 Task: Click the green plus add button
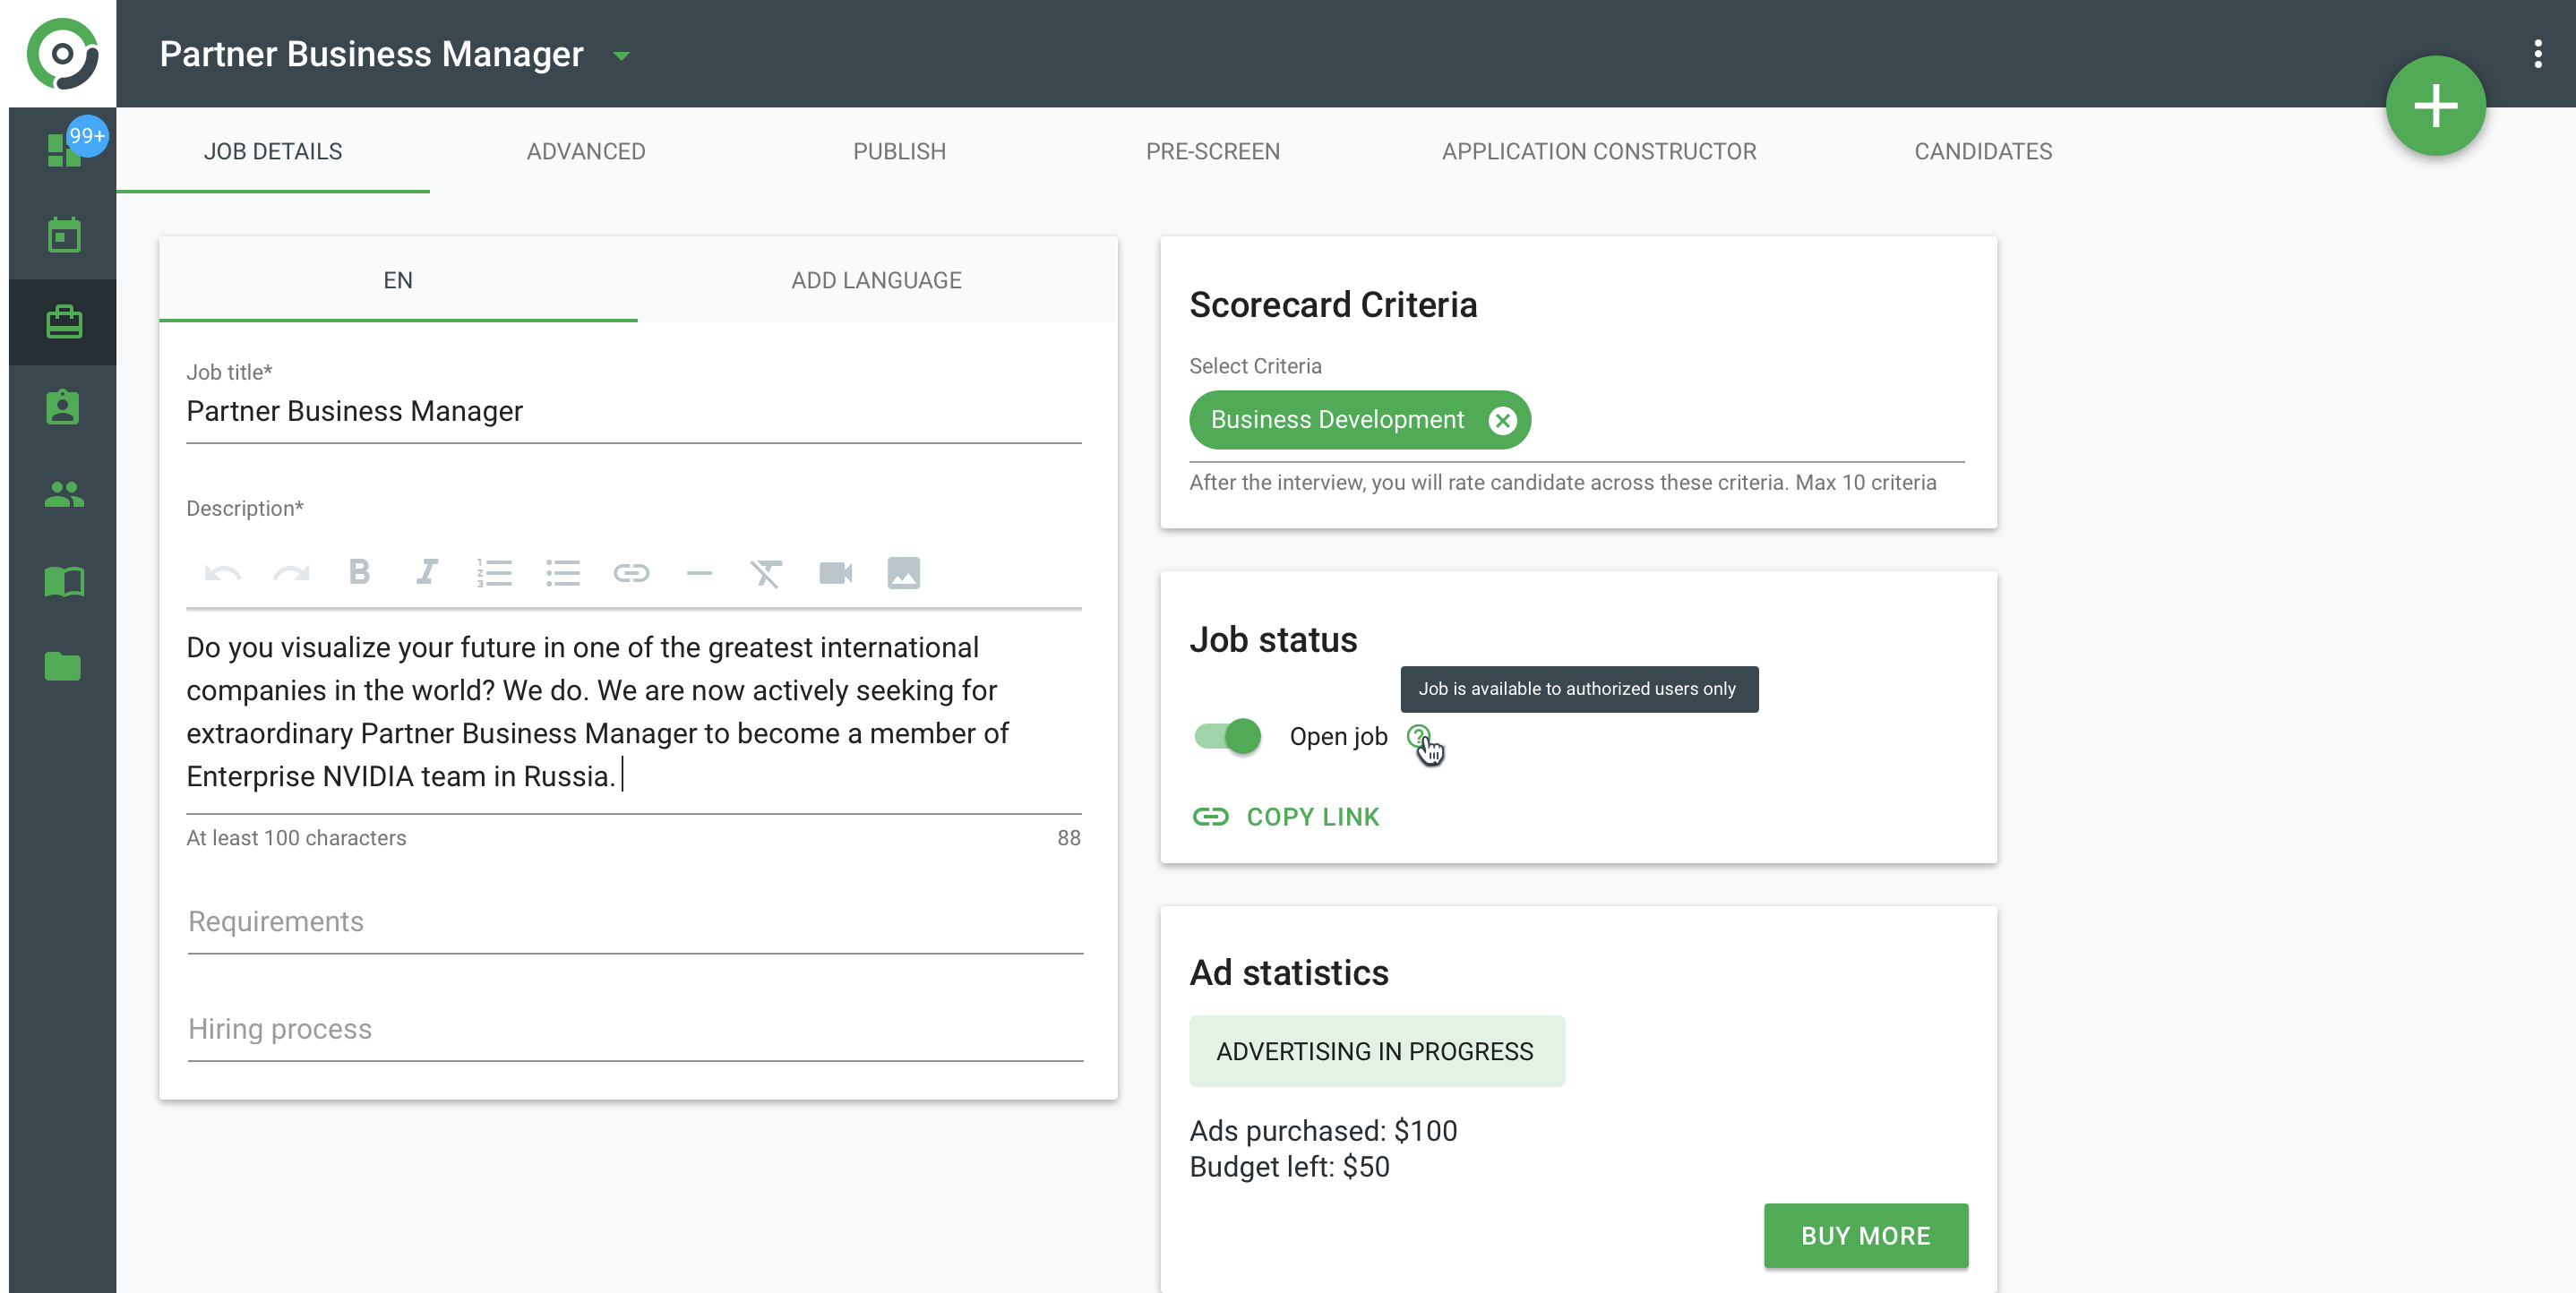click(2435, 106)
